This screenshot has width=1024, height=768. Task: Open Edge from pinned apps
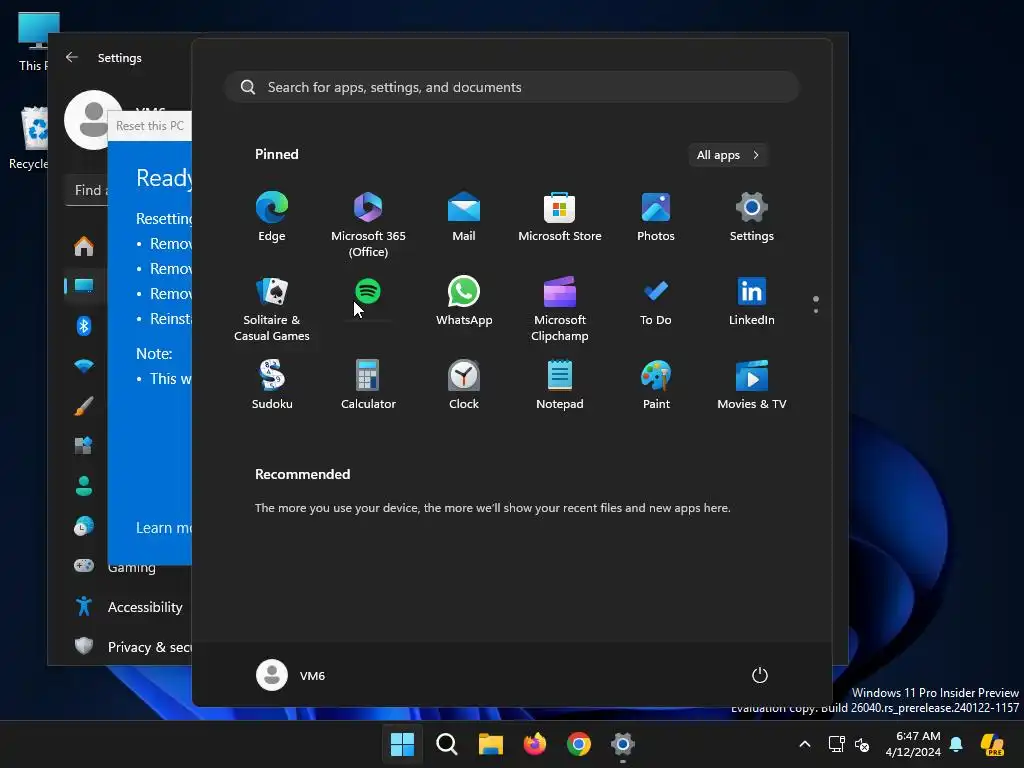pyautogui.click(x=272, y=217)
